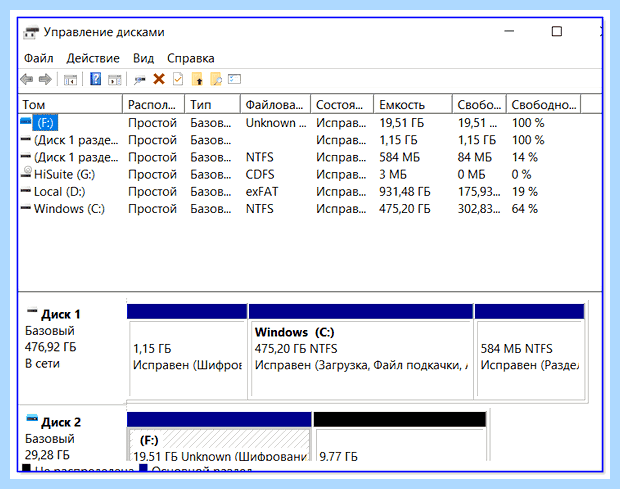This screenshot has height=489, width=620.
Task: Click the 19 % free percentage cell
Action: click(x=524, y=192)
